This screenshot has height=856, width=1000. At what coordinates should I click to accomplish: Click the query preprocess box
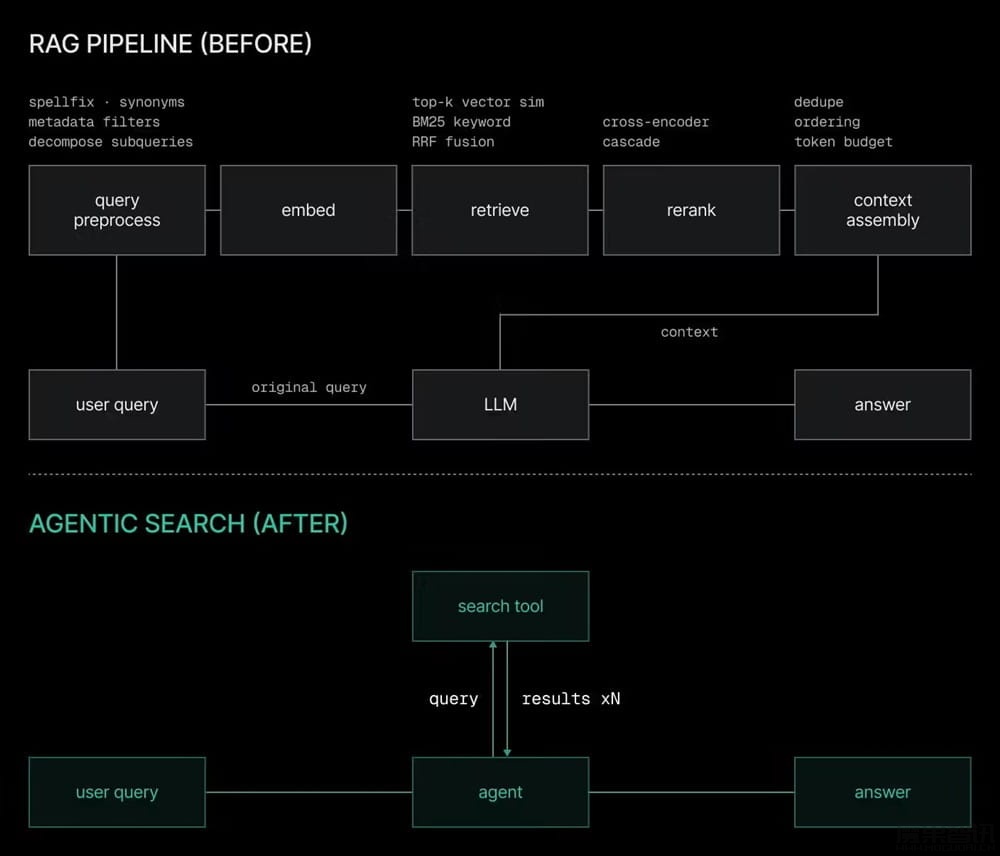[x=117, y=210]
